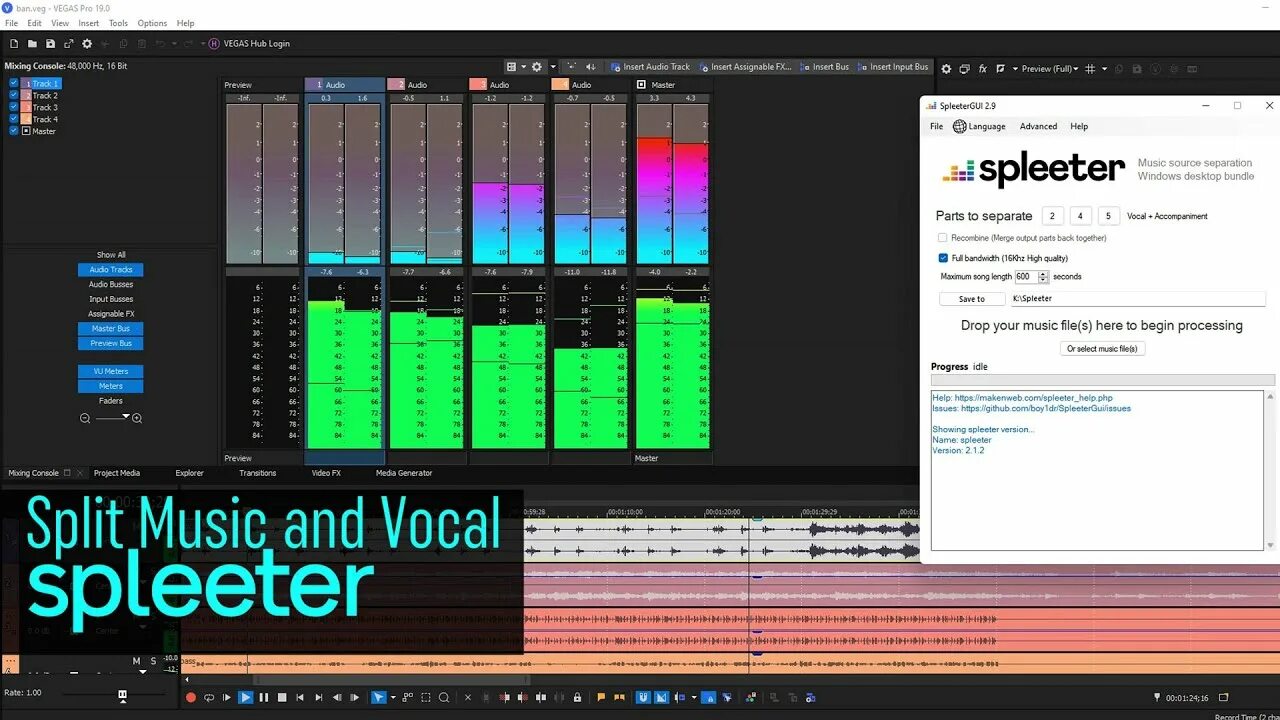Uncheck Master visibility checkbox in channel list
The image size is (1280, 720).
pyautogui.click(x=14, y=131)
